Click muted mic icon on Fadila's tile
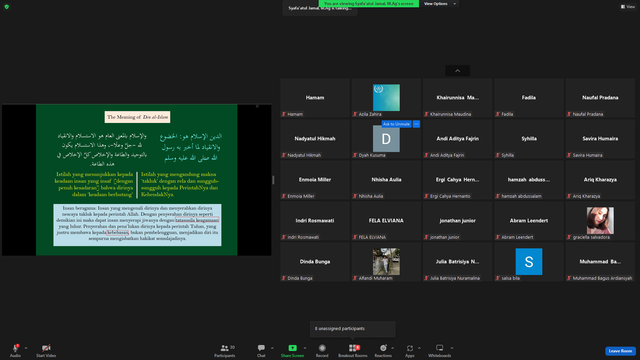 [498, 114]
